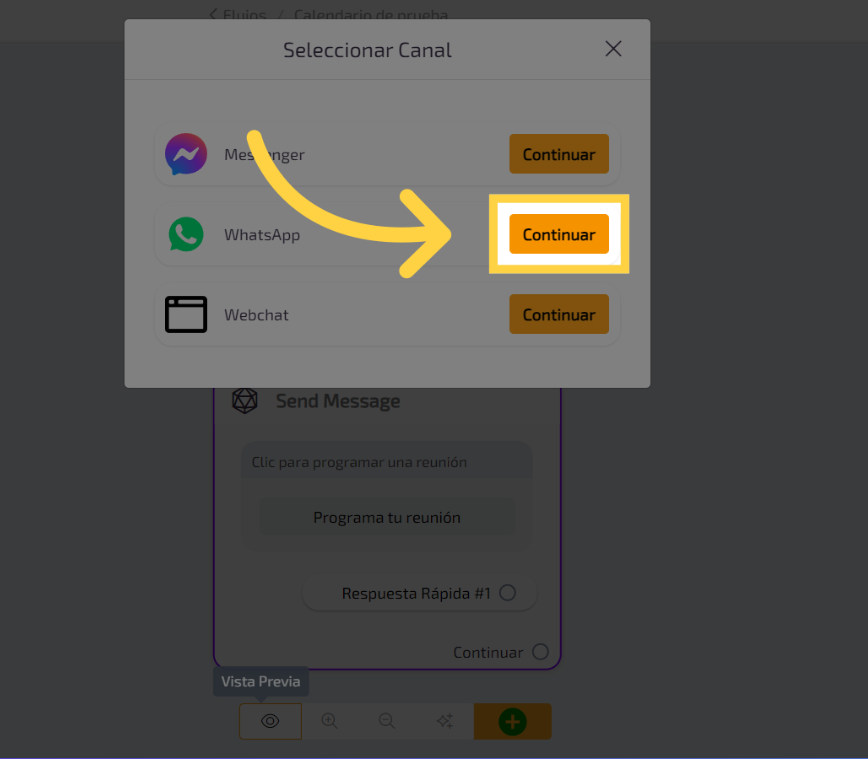The image size is (868, 759).
Task: Select the Continuar connector circle on node
Action: point(540,652)
